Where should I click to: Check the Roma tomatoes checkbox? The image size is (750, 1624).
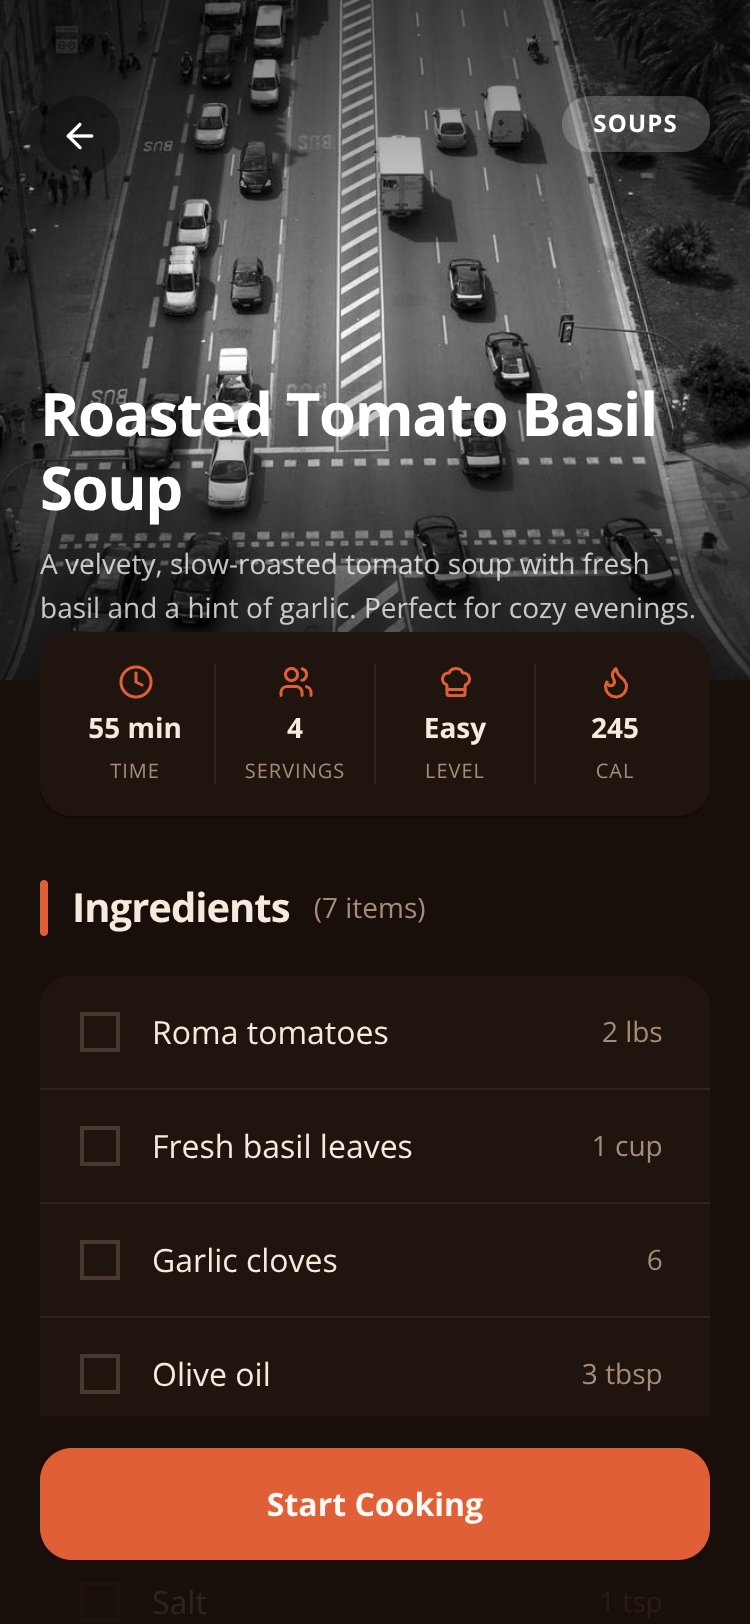(x=100, y=1032)
